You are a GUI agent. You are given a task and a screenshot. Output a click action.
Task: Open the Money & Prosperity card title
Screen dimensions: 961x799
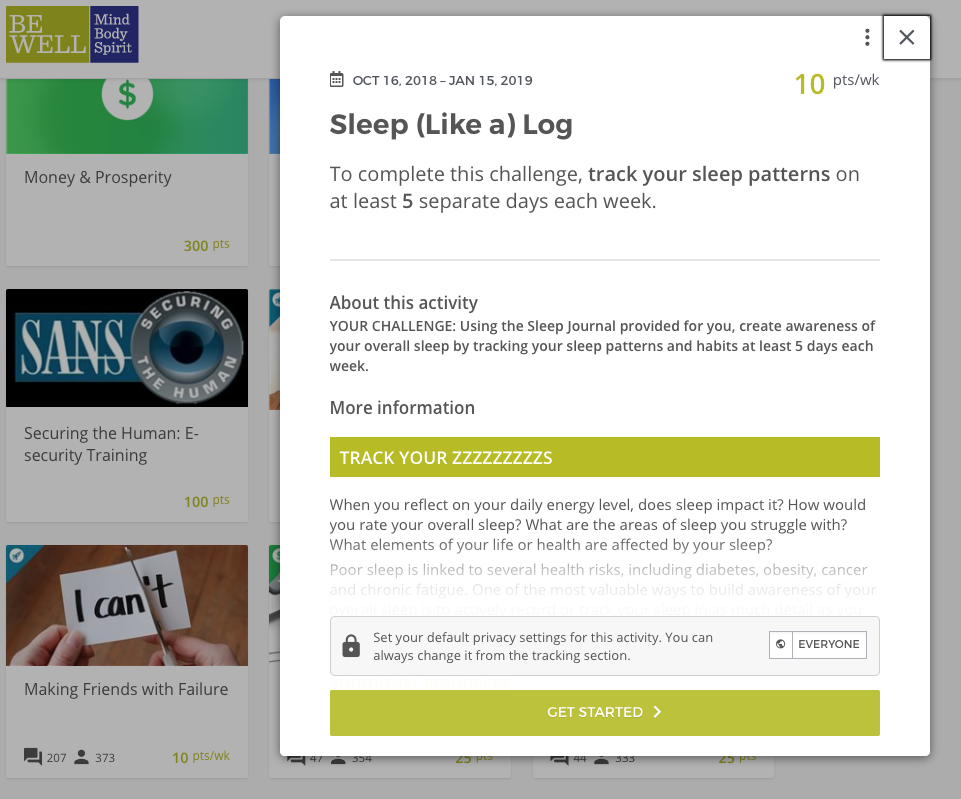coord(98,178)
